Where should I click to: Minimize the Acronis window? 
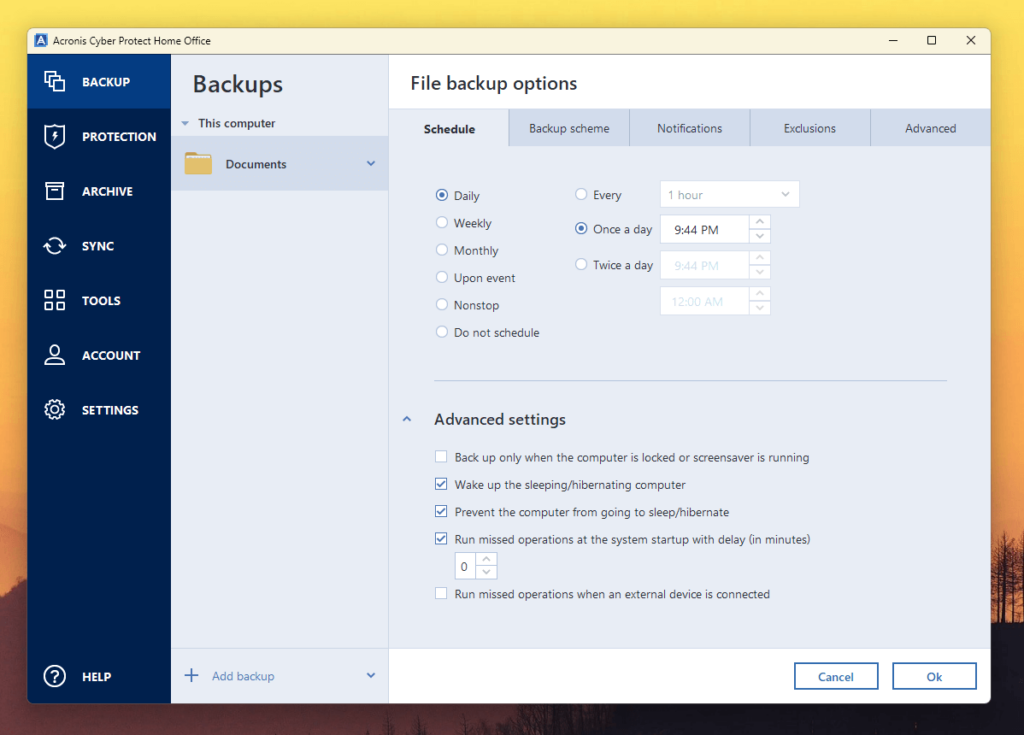coord(893,41)
